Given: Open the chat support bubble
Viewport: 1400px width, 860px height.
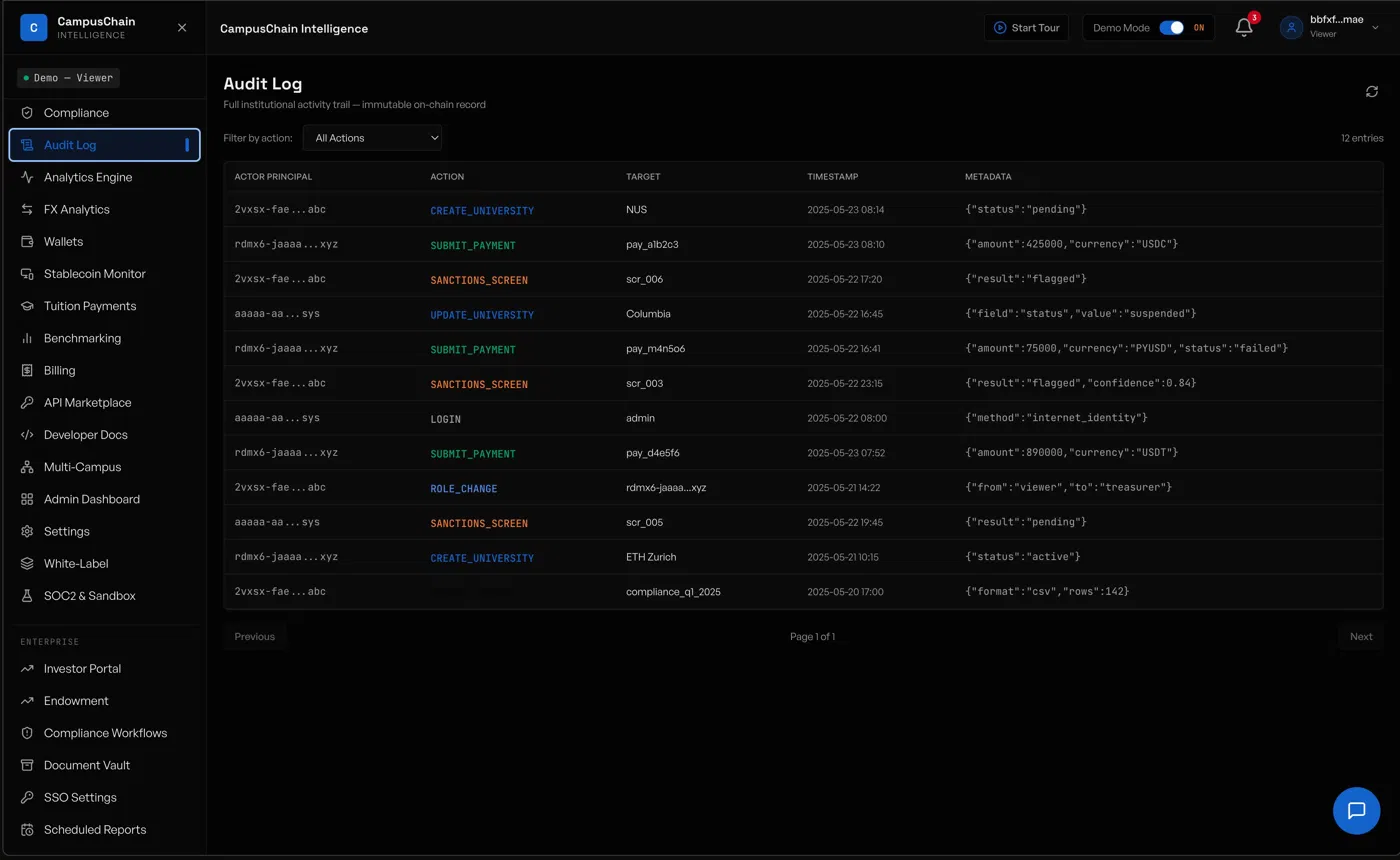Looking at the screenshot, I should click(1356, 811).
